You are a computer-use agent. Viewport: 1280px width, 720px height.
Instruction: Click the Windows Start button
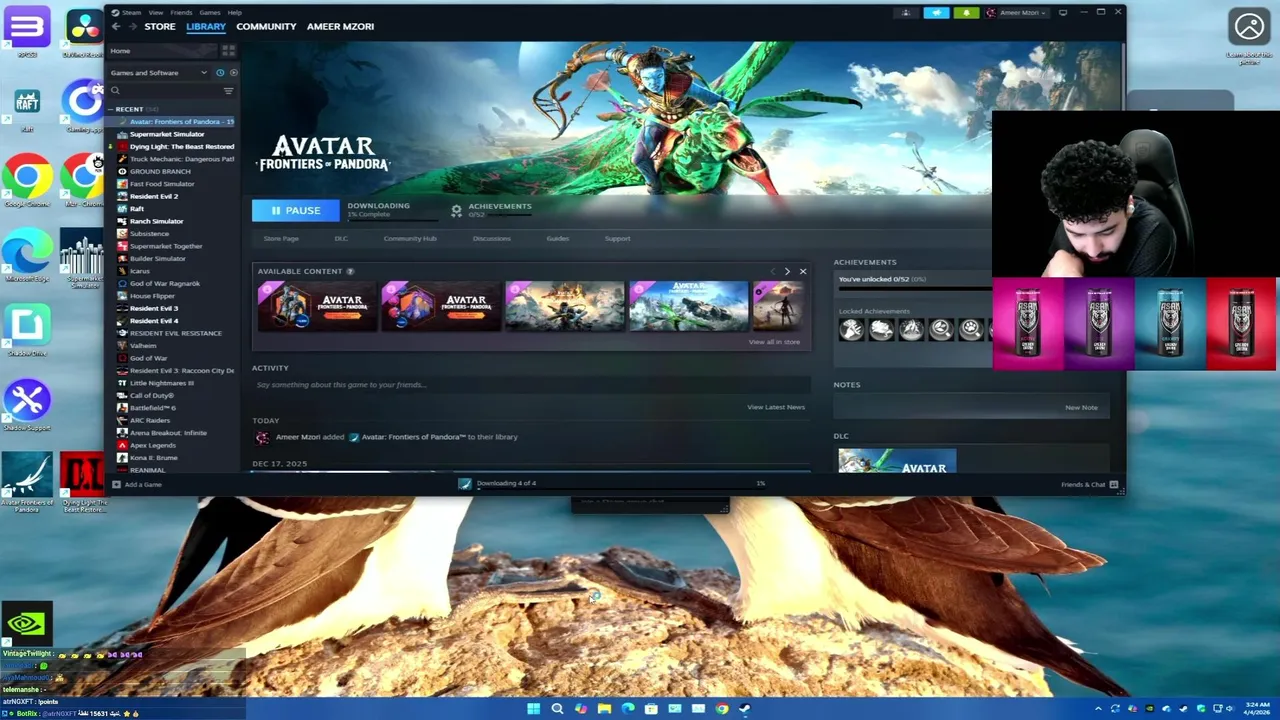point(534,708)
